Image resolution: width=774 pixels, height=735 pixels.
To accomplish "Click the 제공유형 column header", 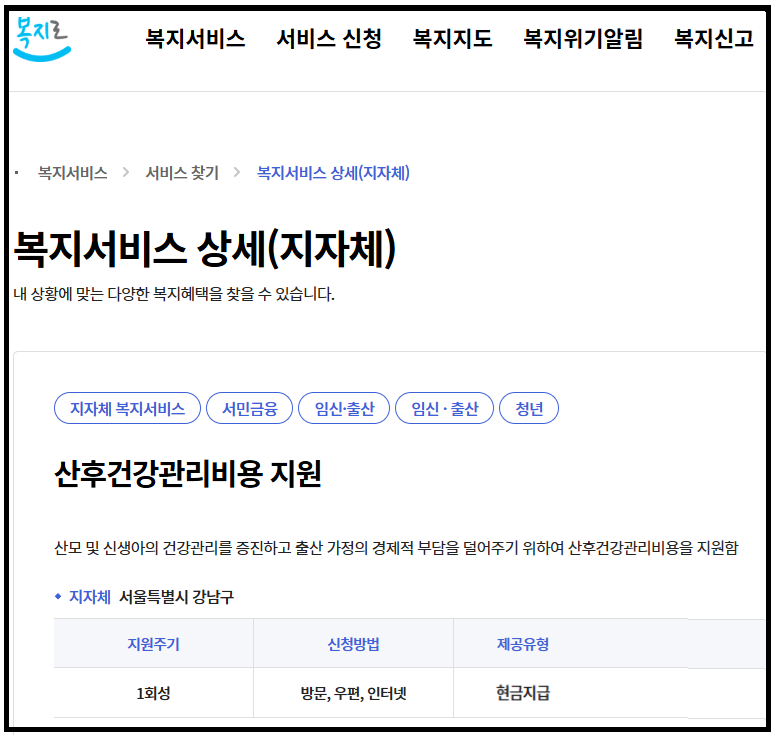I will 523,644.
